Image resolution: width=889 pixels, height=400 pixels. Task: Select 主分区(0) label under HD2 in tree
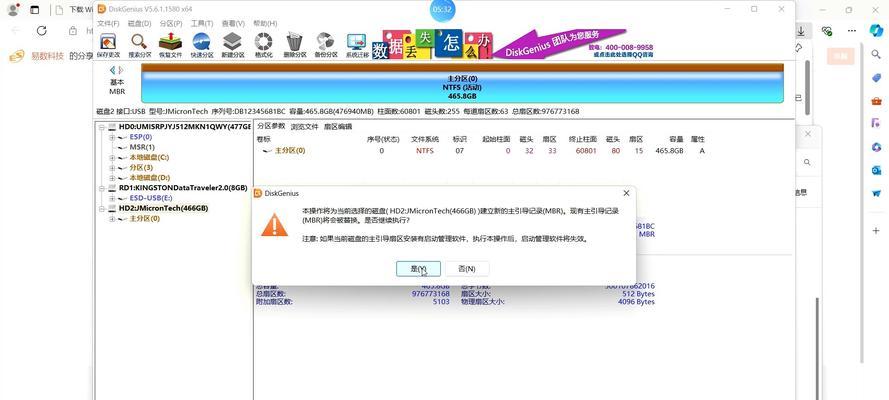(x=145, y=219)
